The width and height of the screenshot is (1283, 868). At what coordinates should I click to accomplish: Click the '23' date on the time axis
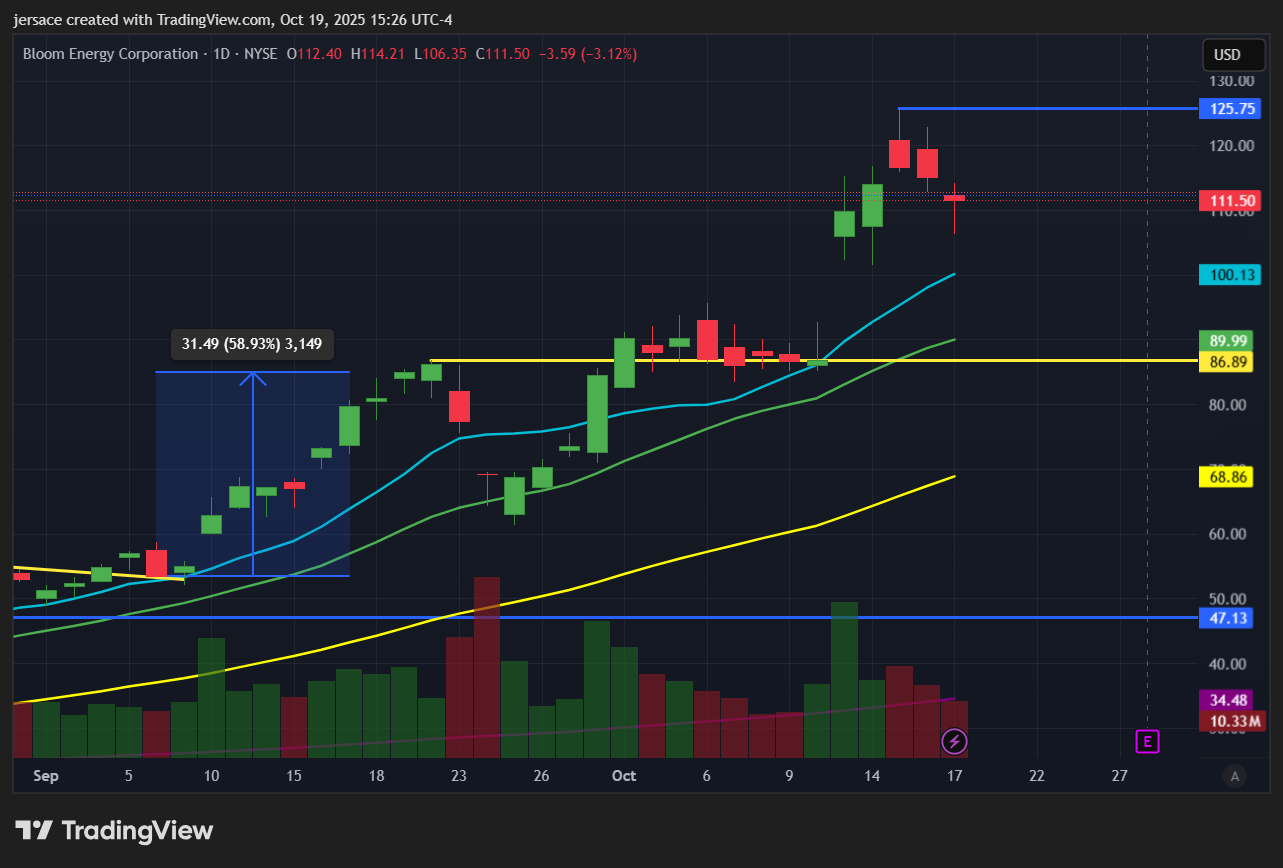tap(459, 775)
